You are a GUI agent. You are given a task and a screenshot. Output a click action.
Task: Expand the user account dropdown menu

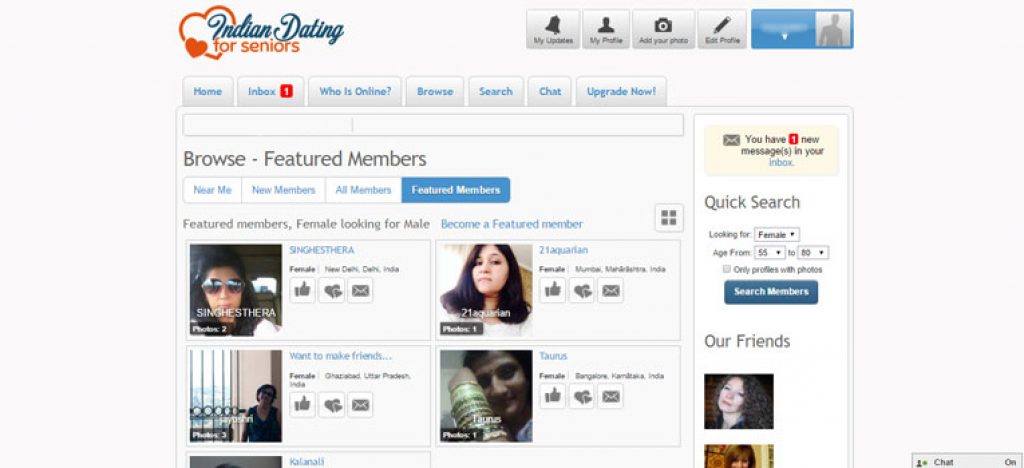click(x=784, y=37)
